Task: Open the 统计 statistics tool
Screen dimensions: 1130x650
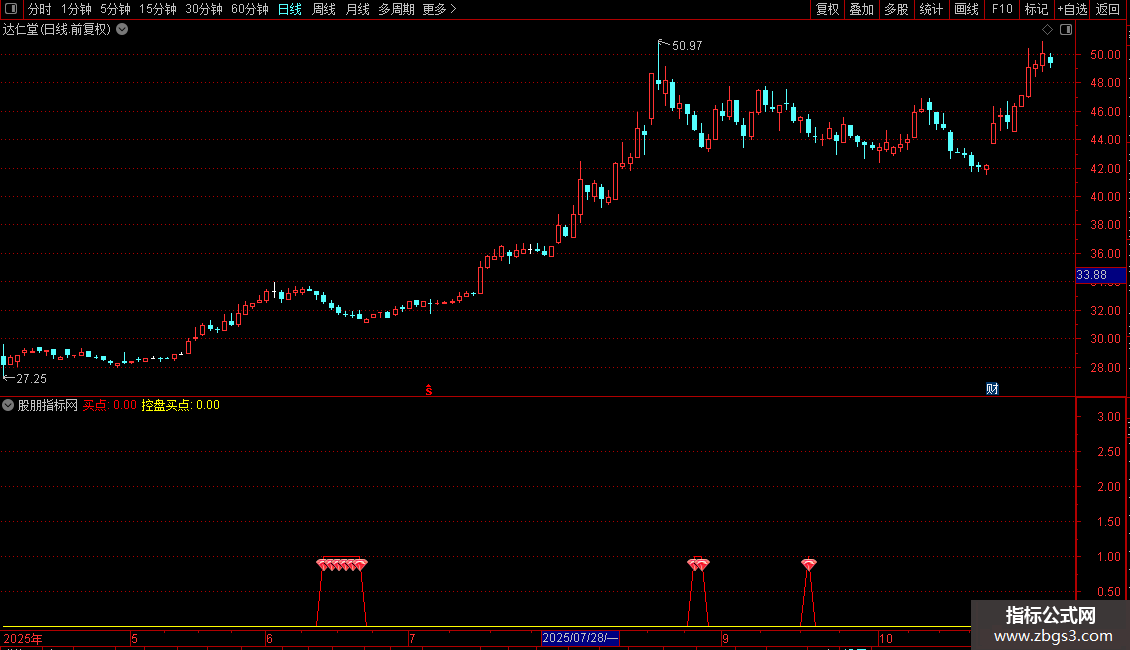Action: (930, 9)
